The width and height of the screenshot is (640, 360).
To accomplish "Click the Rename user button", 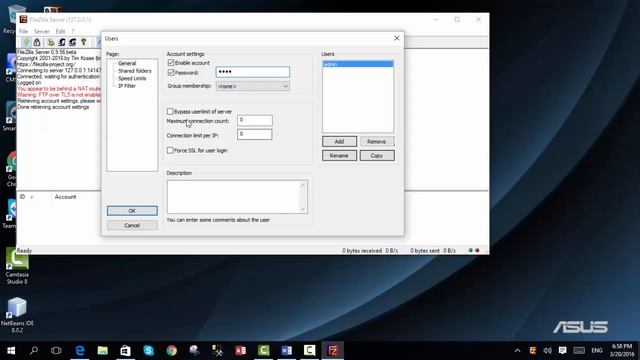I will (339, 156).
